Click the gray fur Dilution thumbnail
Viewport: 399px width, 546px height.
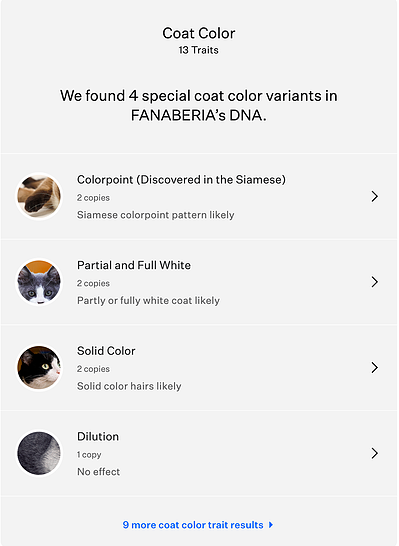click(x=39, y=453)
